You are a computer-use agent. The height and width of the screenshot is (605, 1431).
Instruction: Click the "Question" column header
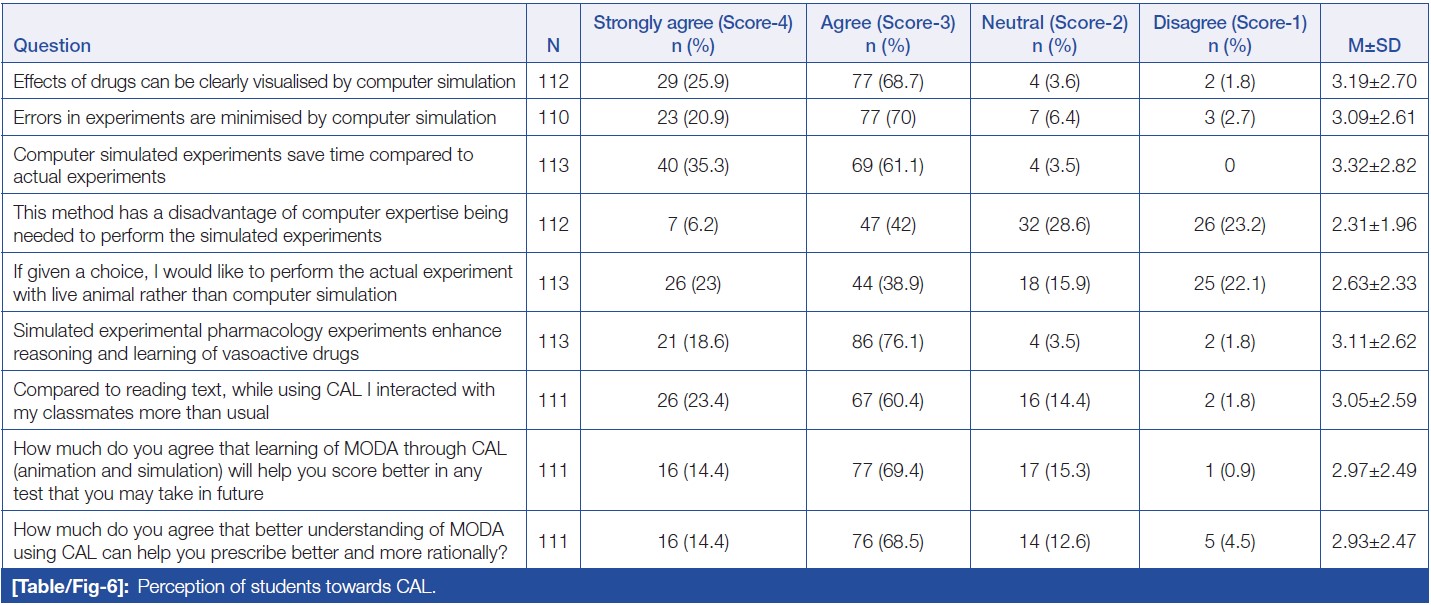pos(52,45)
